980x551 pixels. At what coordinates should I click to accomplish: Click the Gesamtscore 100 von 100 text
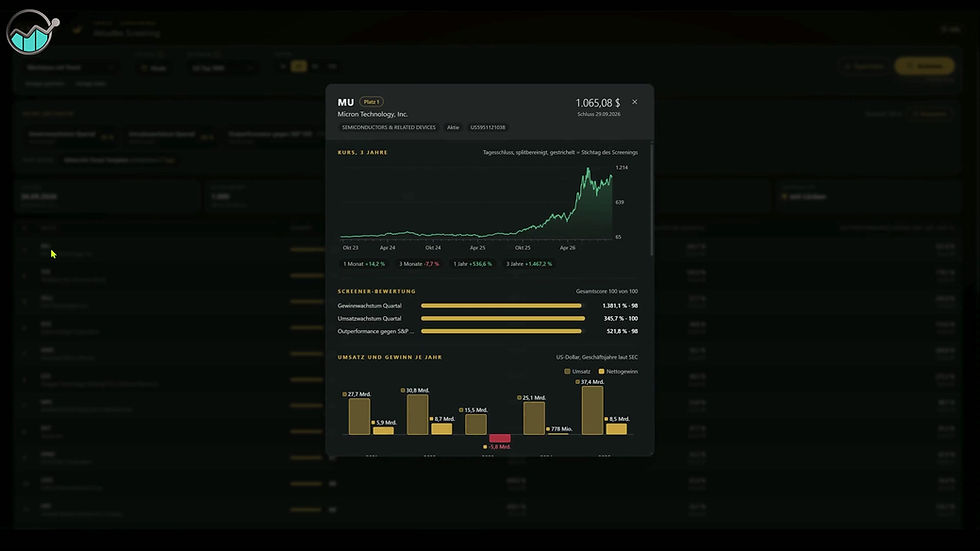point(606,292)
